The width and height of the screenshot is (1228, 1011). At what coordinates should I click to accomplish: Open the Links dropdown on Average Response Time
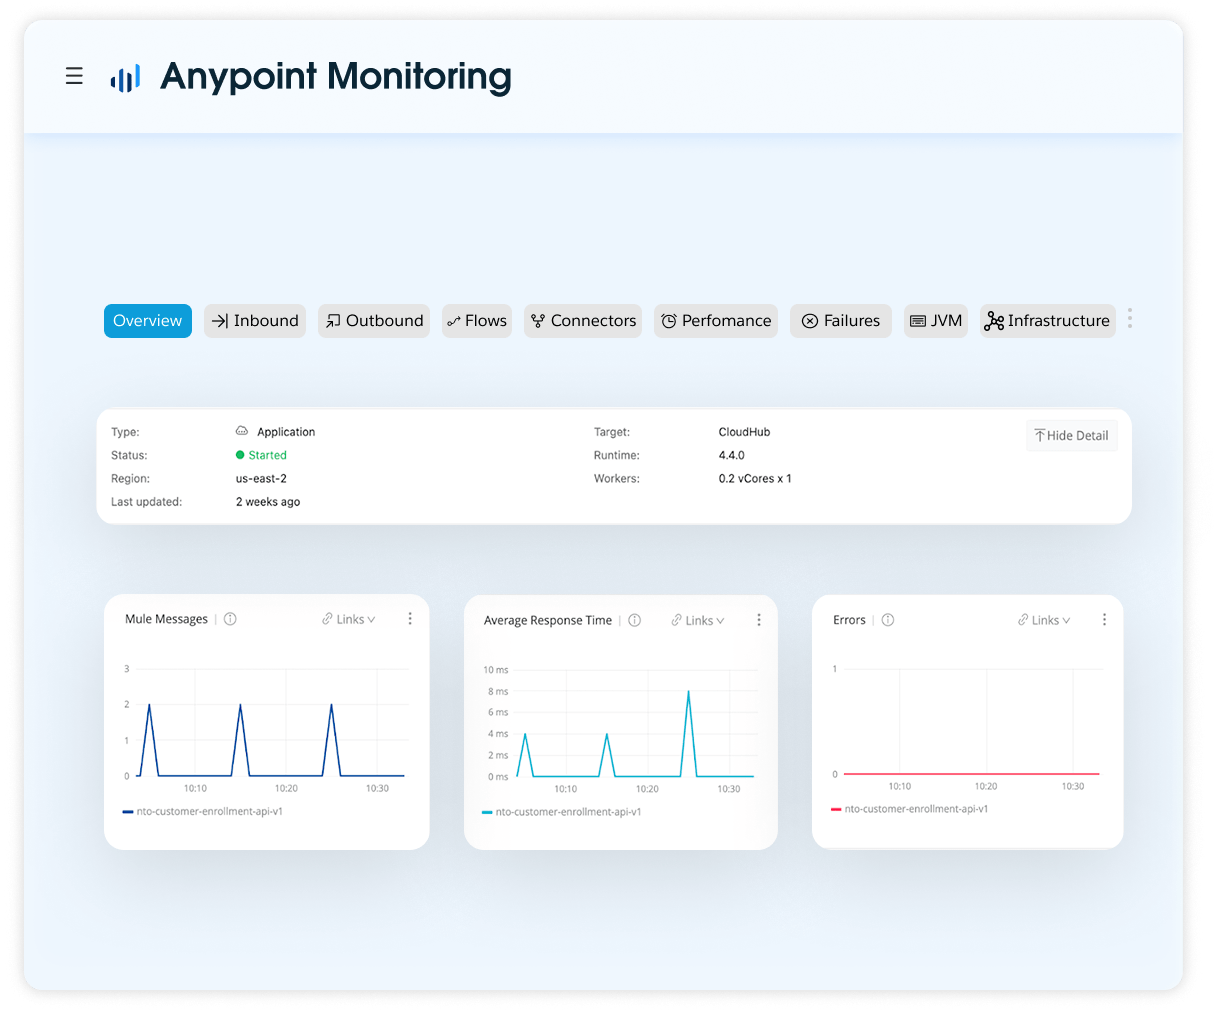pos(697,620)
